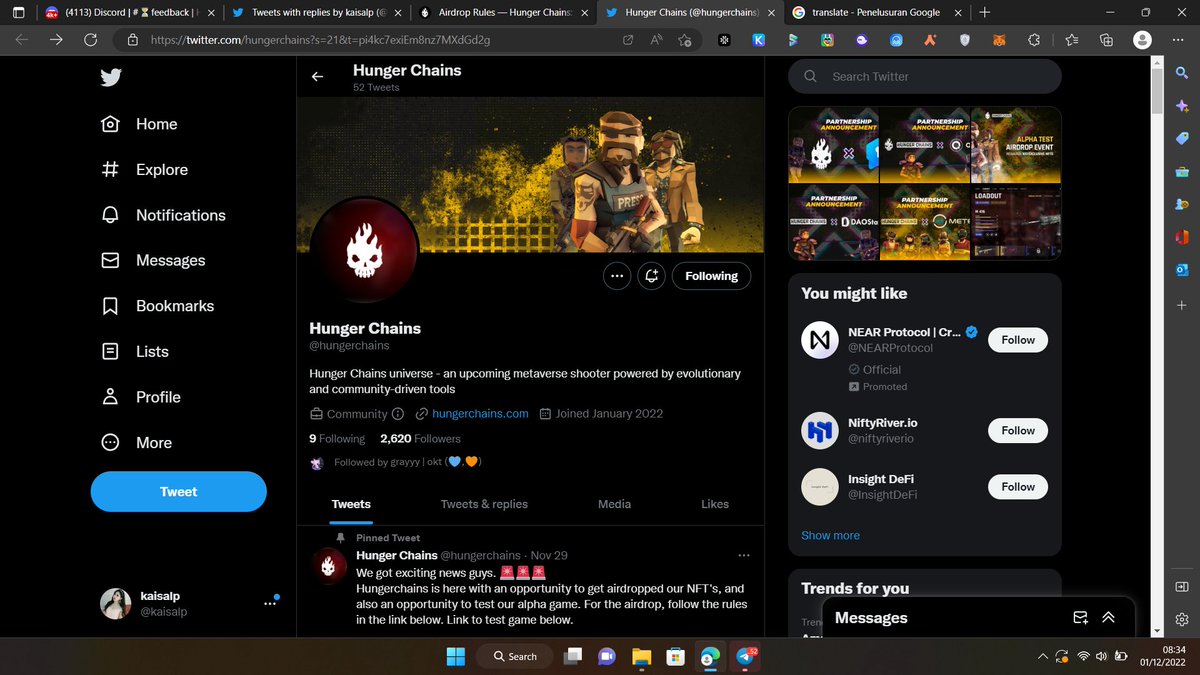Click the taskbar Search box
This screenshot has height=675, width=1200.
(513, 656)
